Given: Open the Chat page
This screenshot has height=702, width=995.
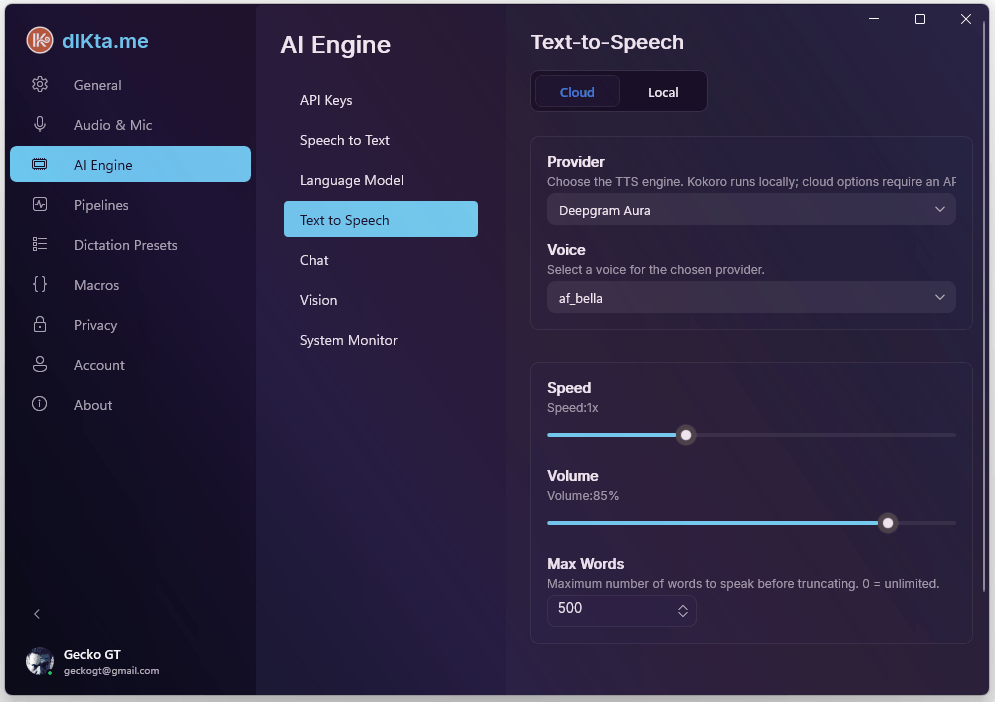Looking at the screenshot, I should point(381,260).
